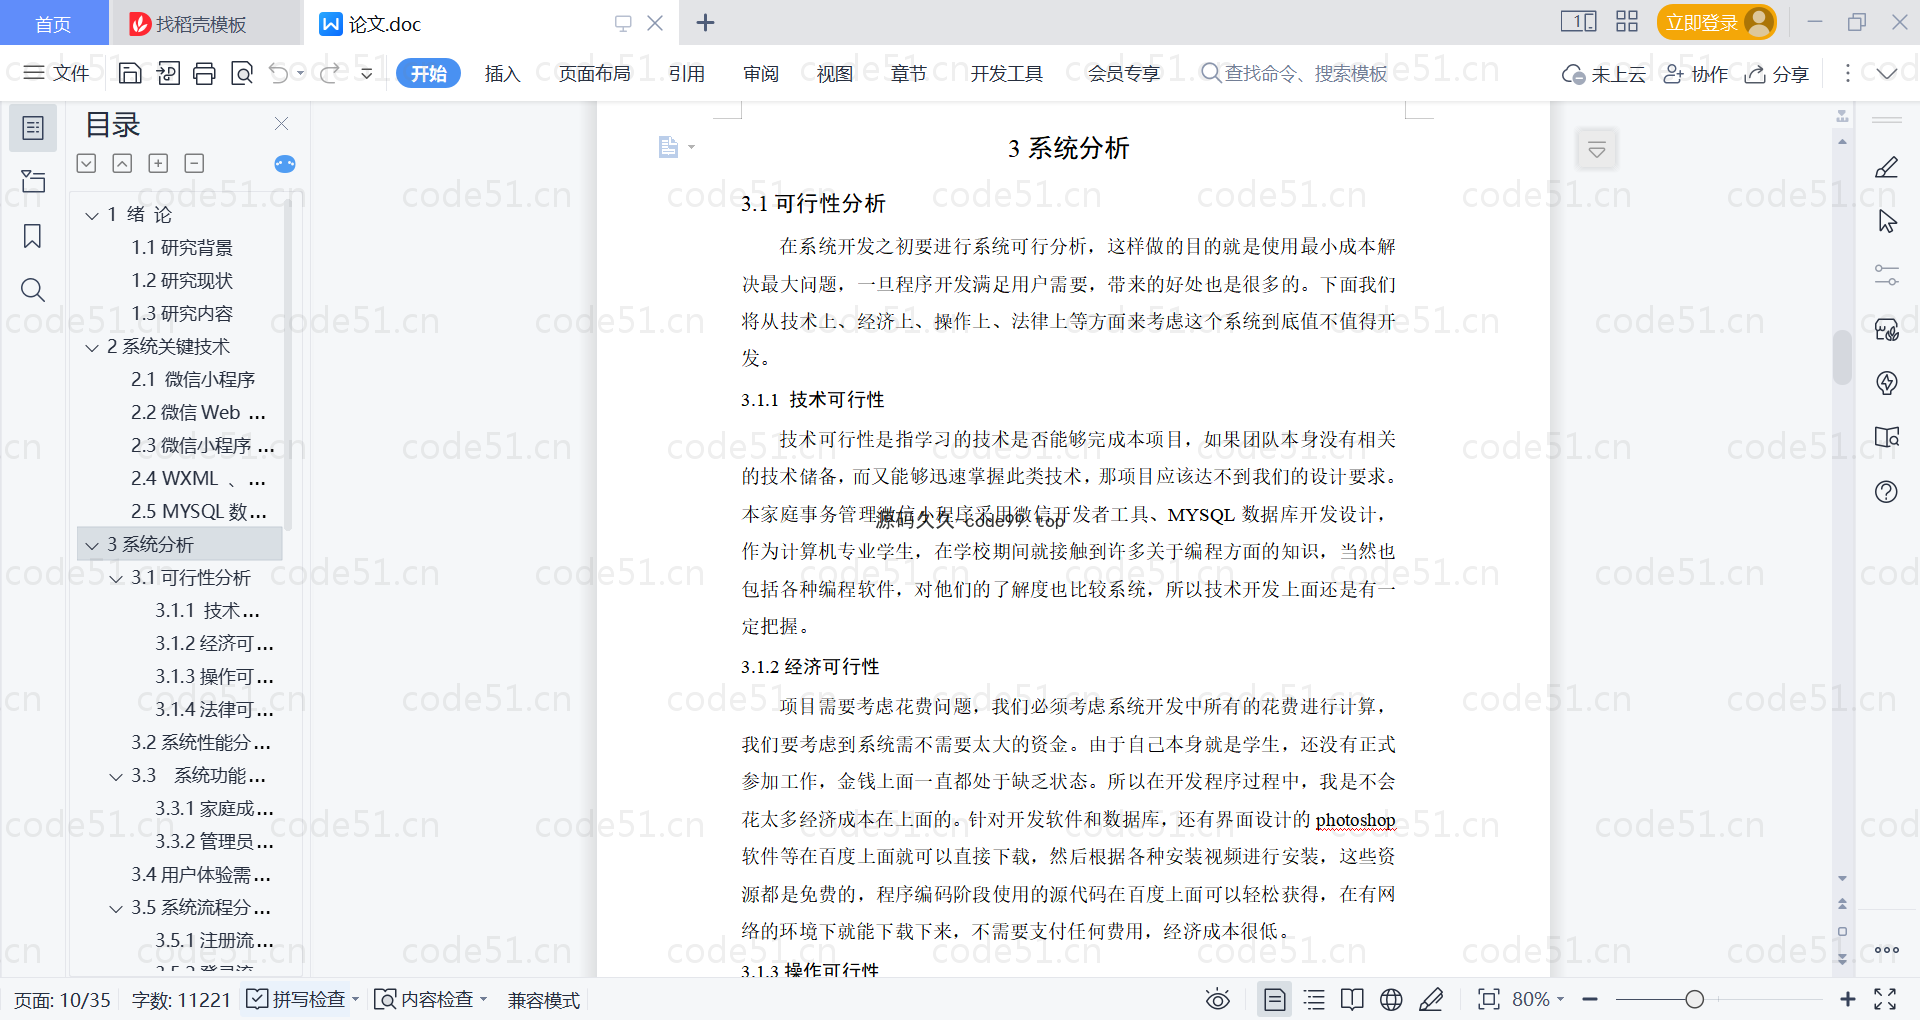
Task: Switch to the 首页 home tab
Action: pos(53,23)
